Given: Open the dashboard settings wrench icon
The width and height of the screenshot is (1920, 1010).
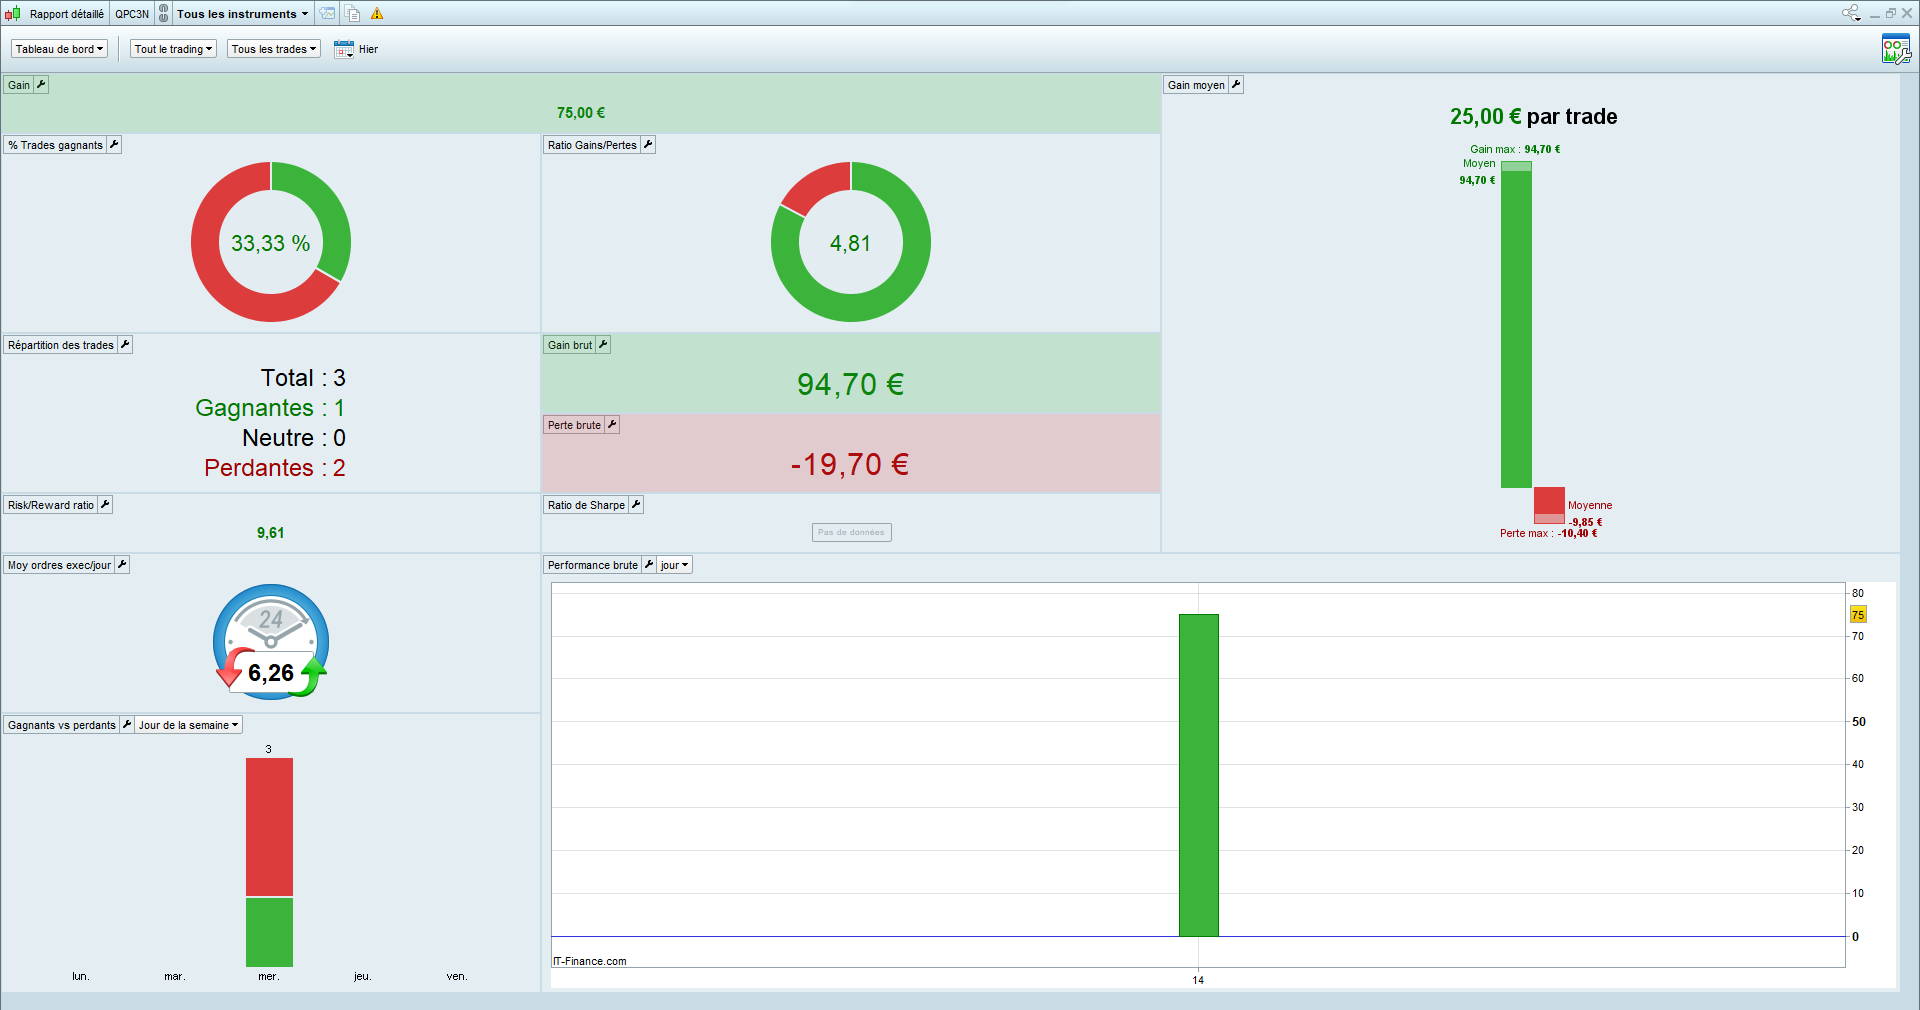Looking at the screenshot, I should pyautogui.click(x=1895, y=49).
